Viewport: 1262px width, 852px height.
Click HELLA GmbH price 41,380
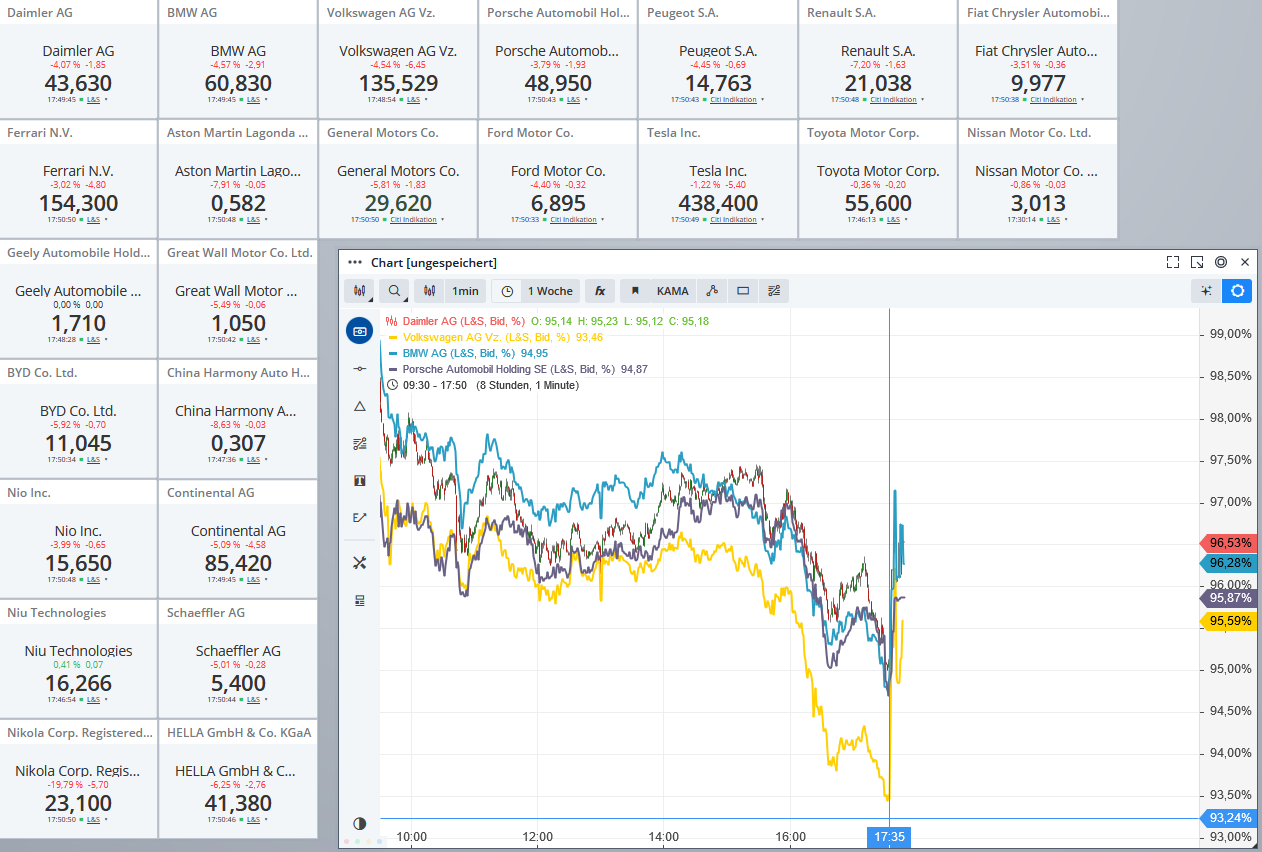tap(239, 803)
